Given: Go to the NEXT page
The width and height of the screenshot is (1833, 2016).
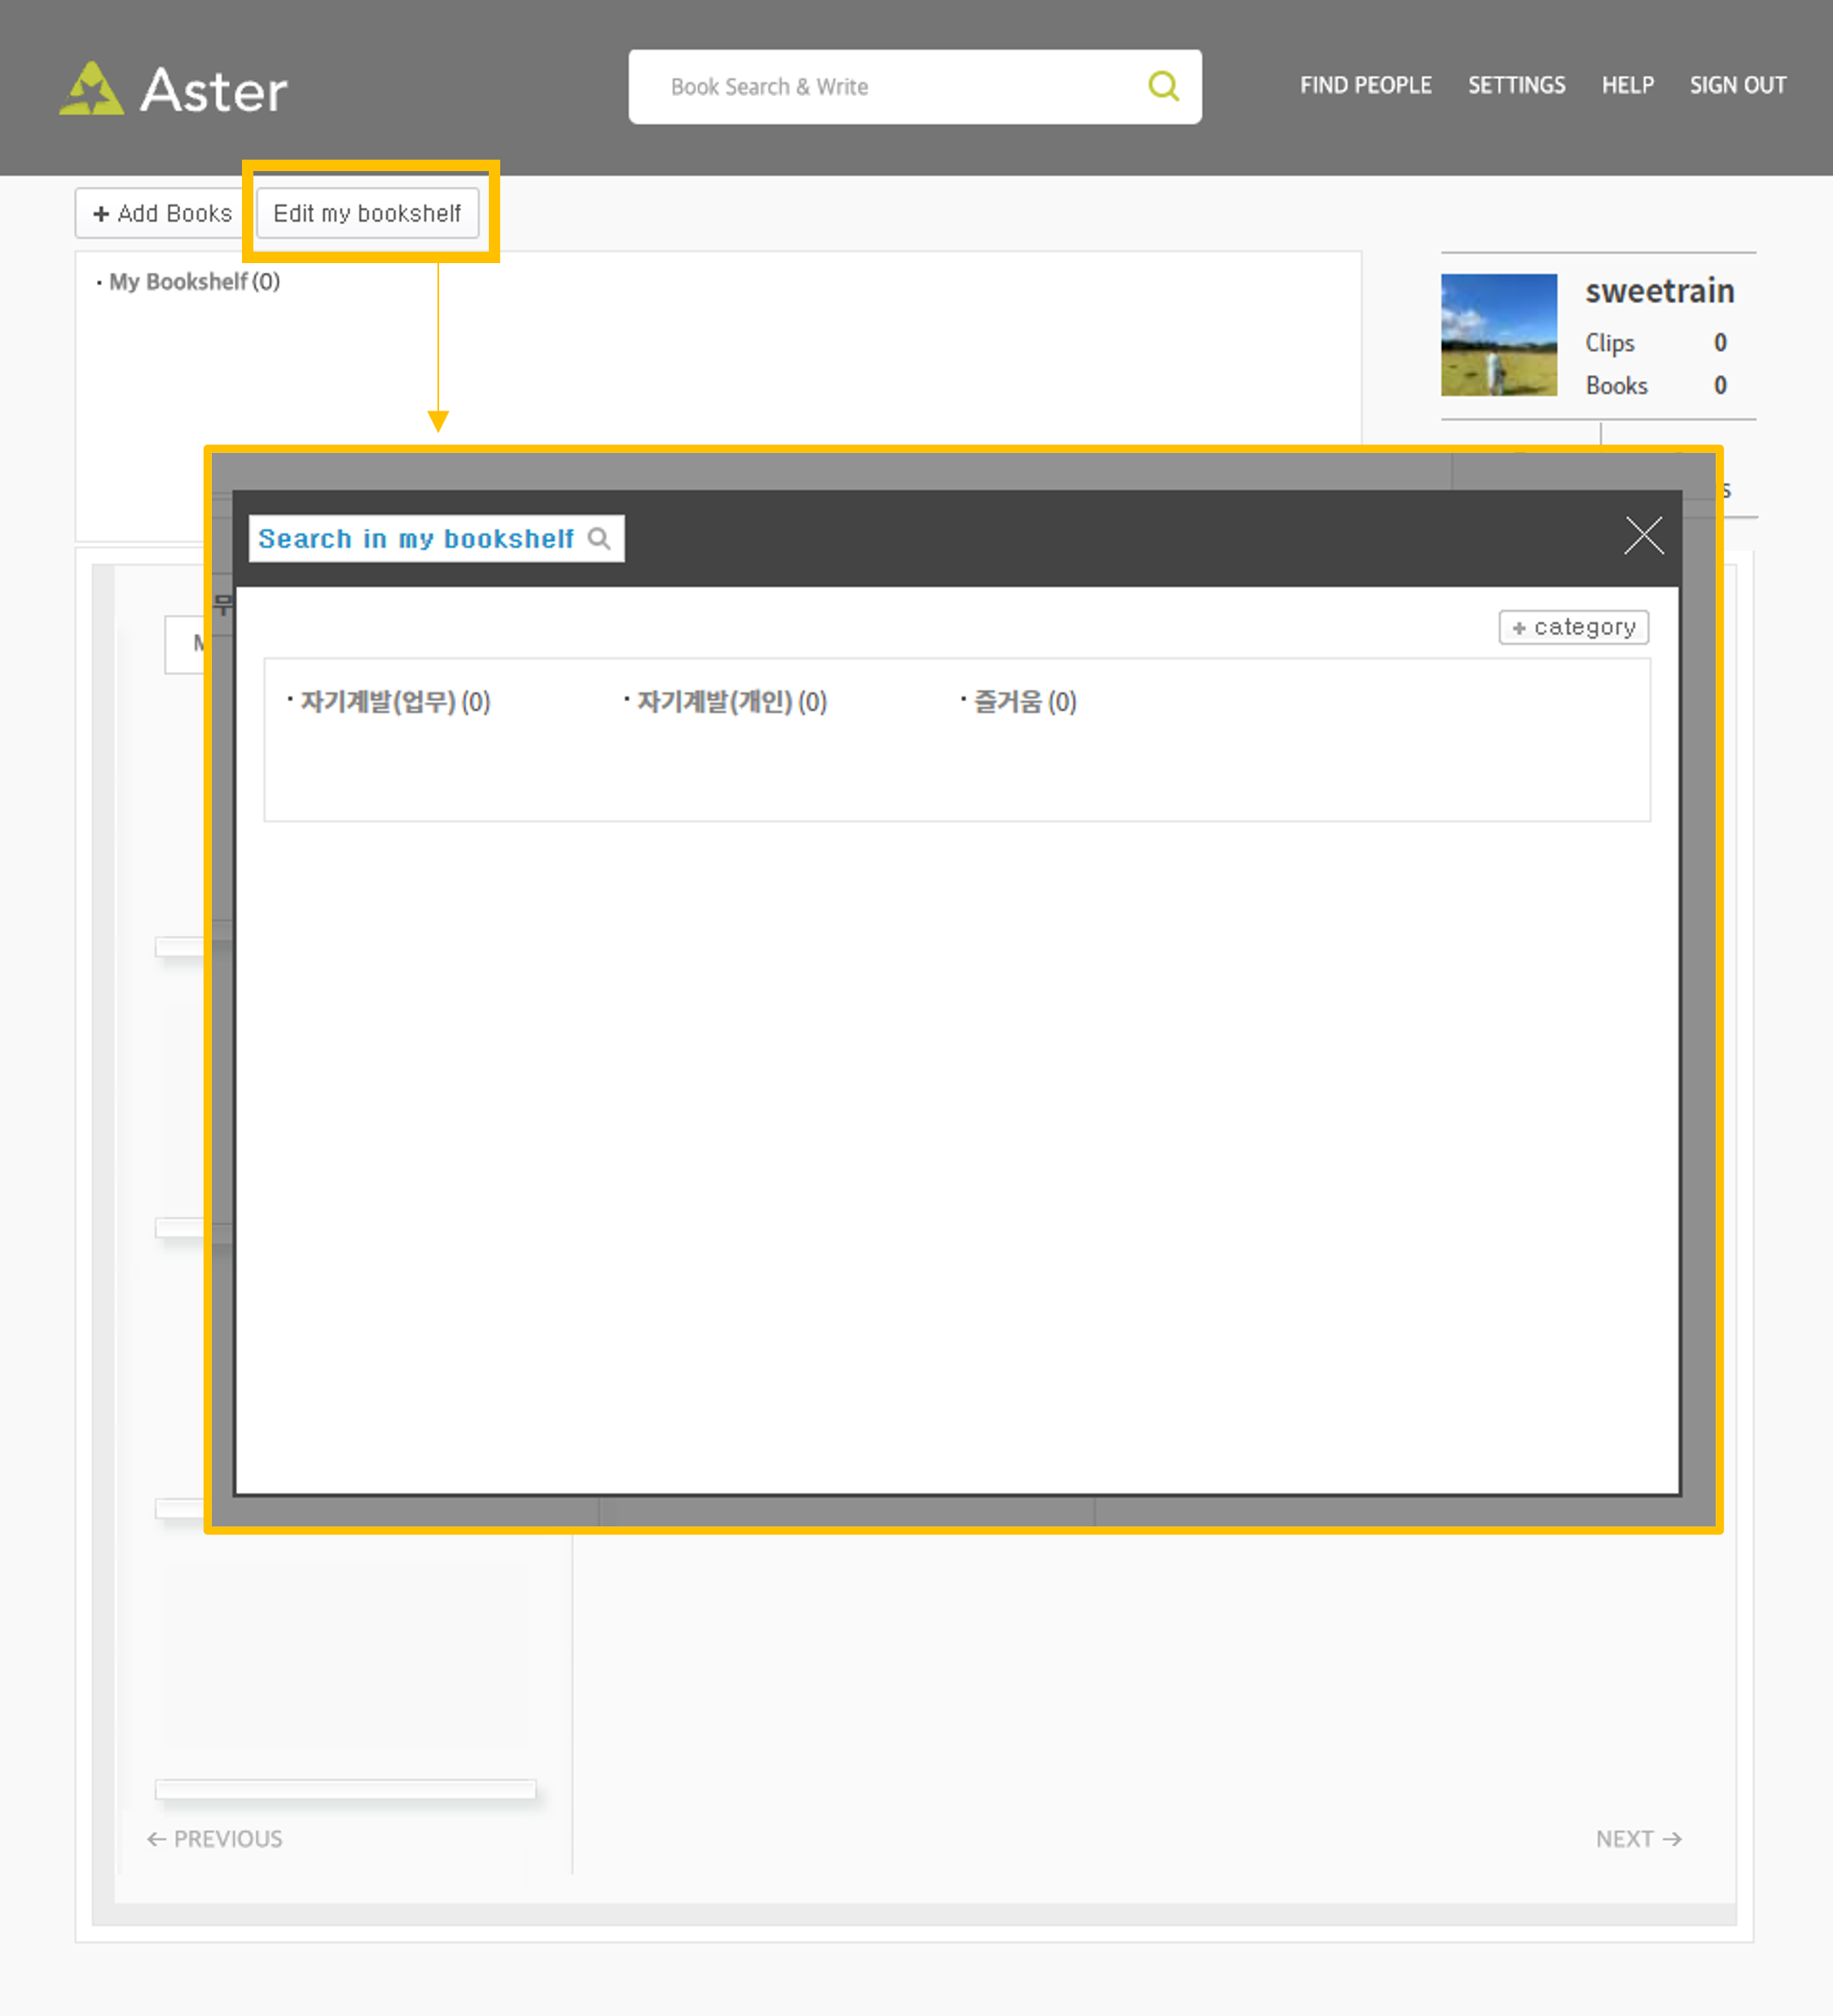Looking at the screenshot, I should 1637,1839.
